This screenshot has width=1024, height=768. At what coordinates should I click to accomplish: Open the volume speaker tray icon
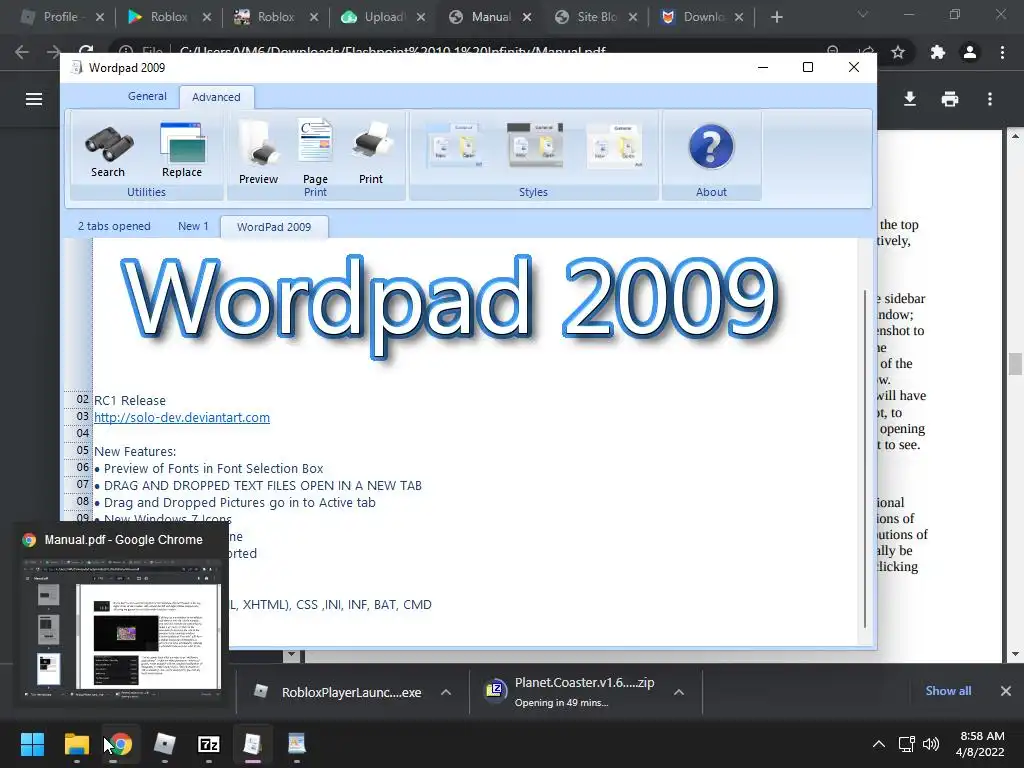tap(931, 744)
